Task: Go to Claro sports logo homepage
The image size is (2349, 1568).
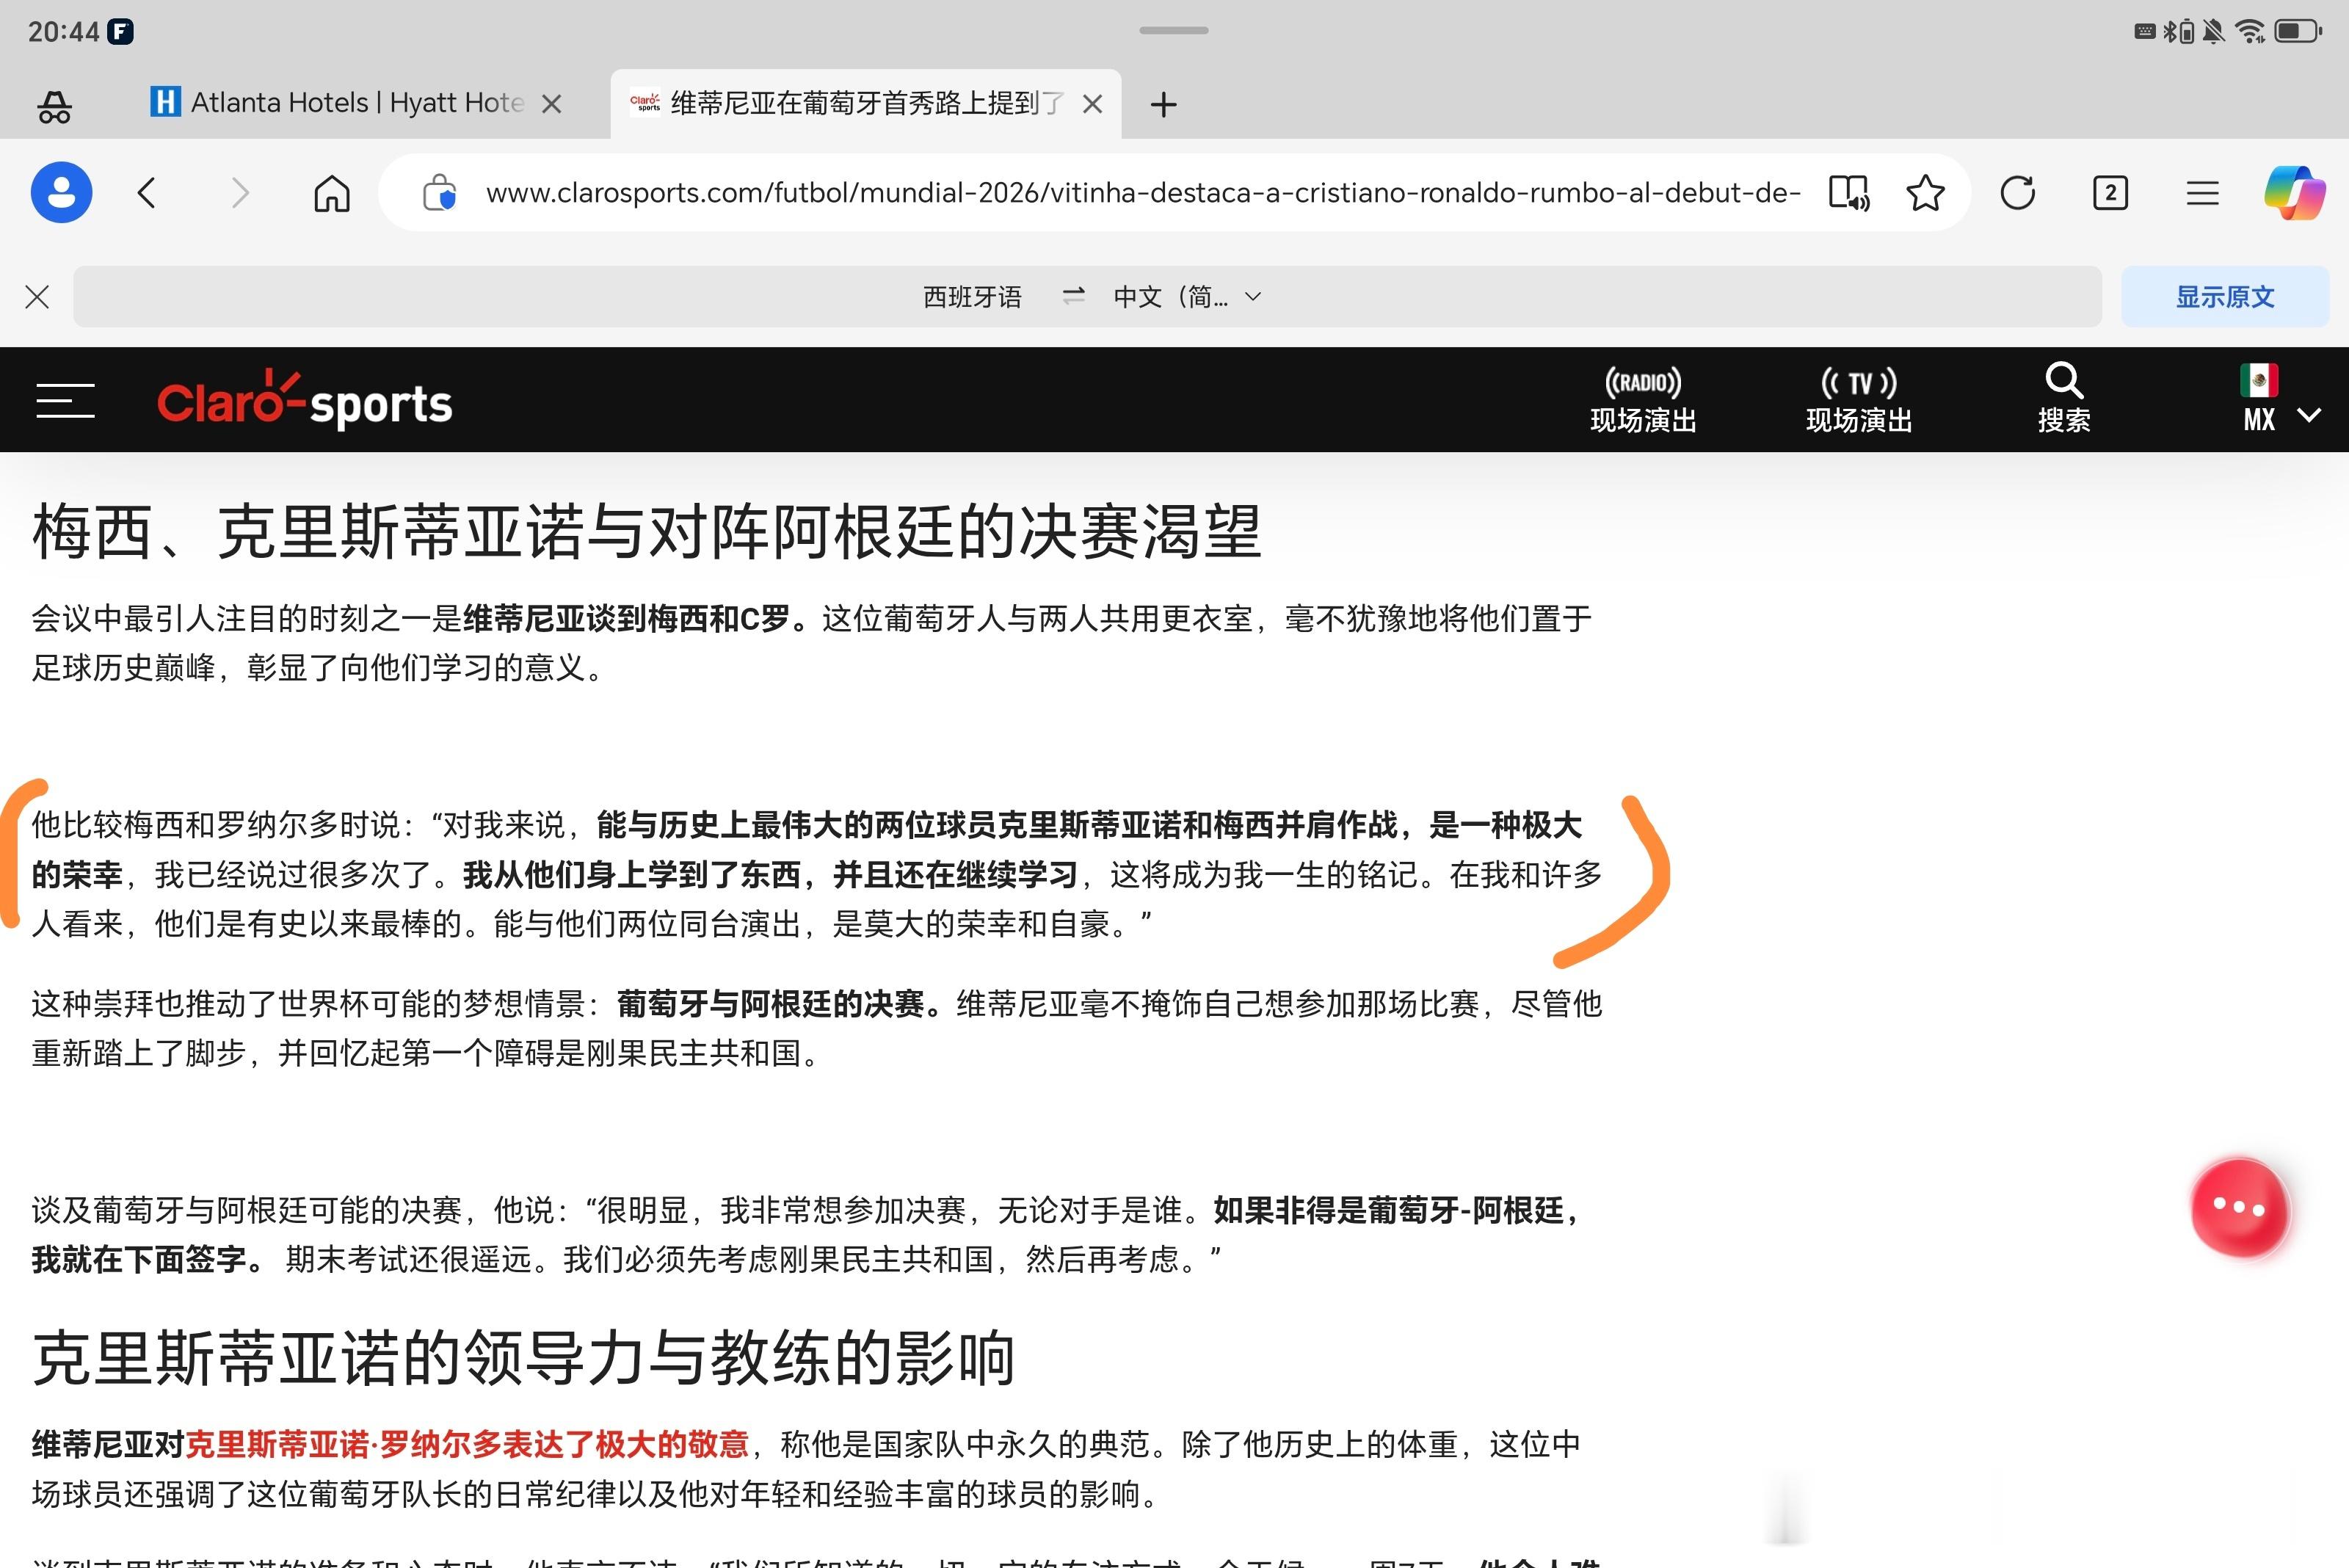Action: pyautogui.click(x=304, y=400)
